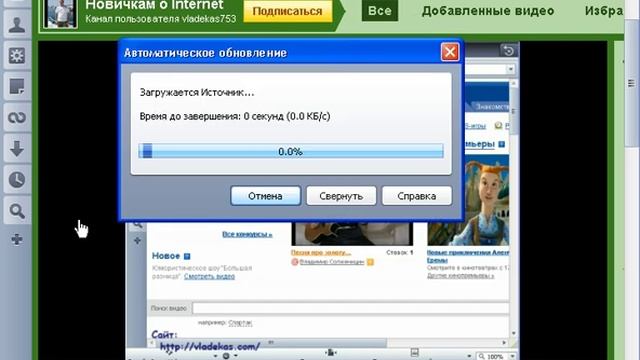The height and width of the screenshot is (360, 640).
Task: Click the small magnifier icon in video sidebar
Action: point(138,224)
